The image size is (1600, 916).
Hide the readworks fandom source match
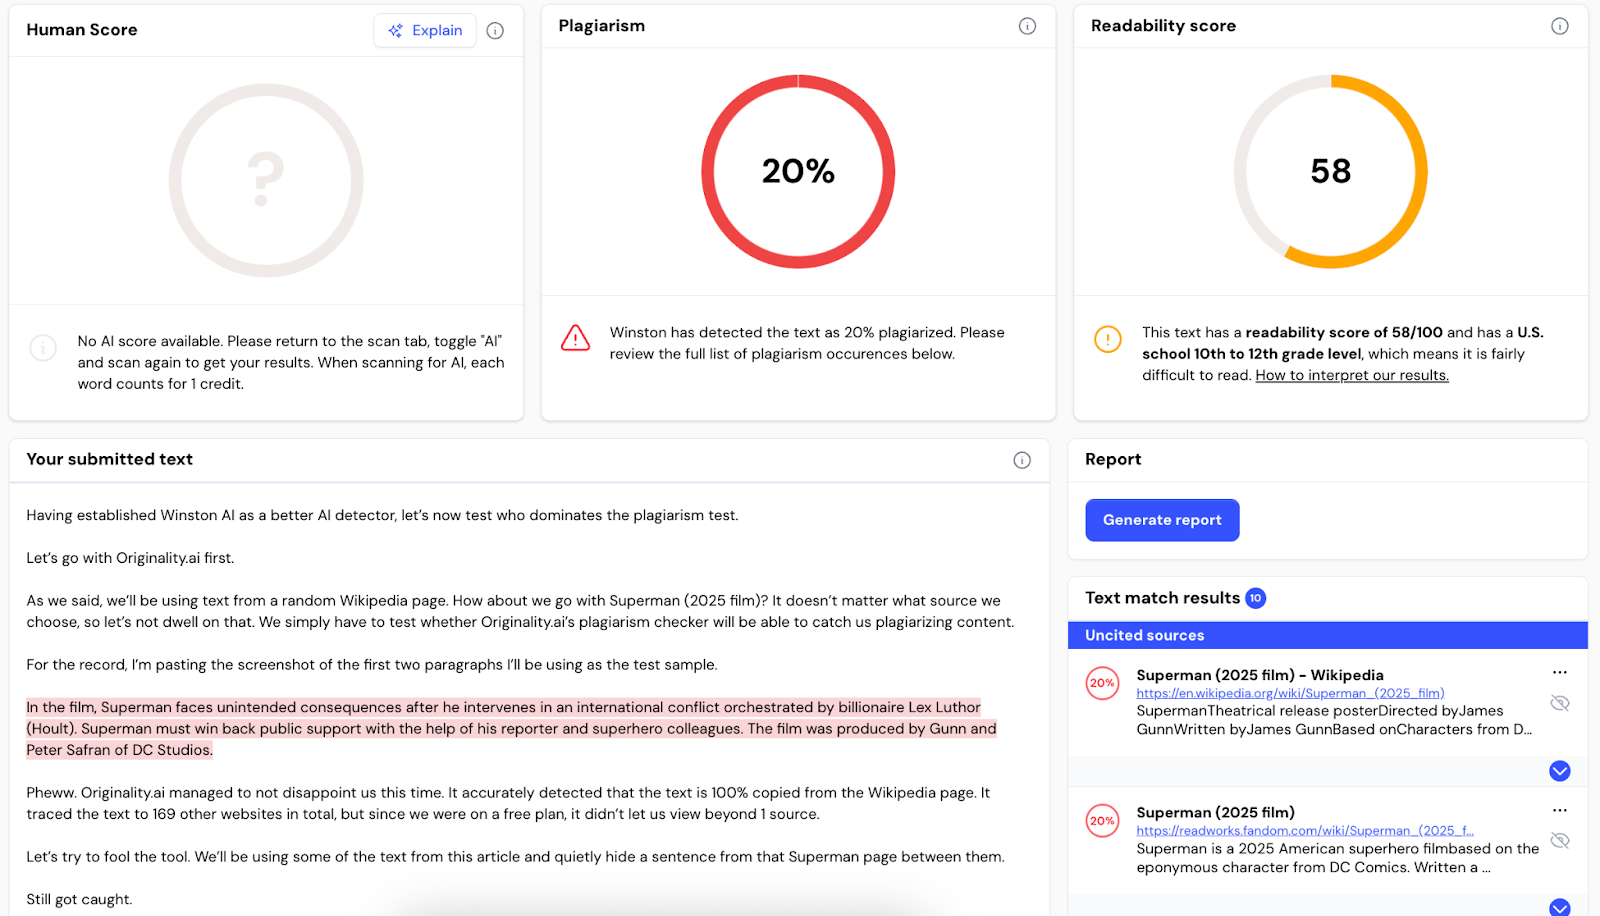click(1559, 841)
